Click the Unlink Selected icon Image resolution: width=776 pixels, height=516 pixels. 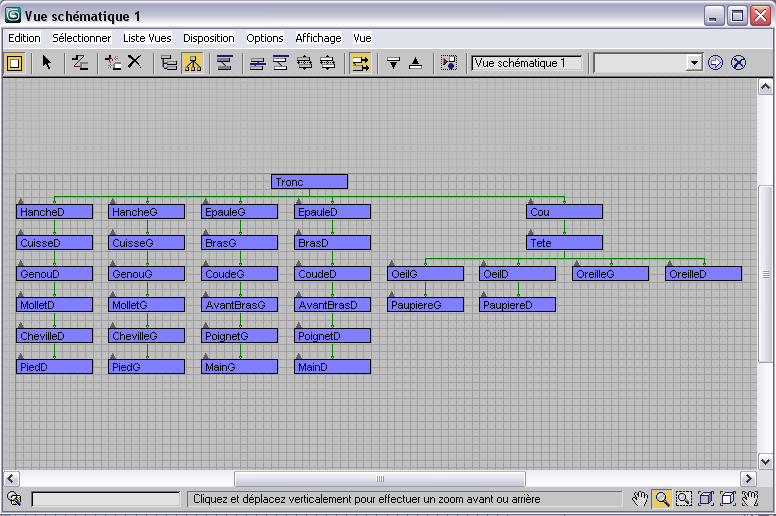coord(113,63)
